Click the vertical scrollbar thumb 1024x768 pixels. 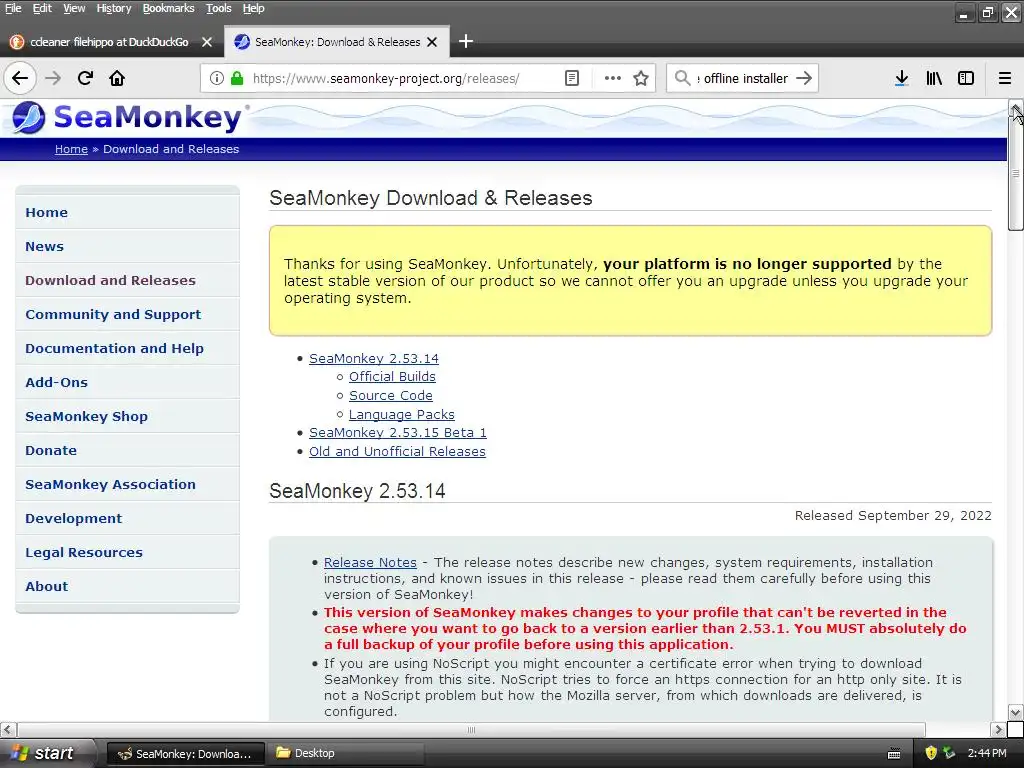1016,175
